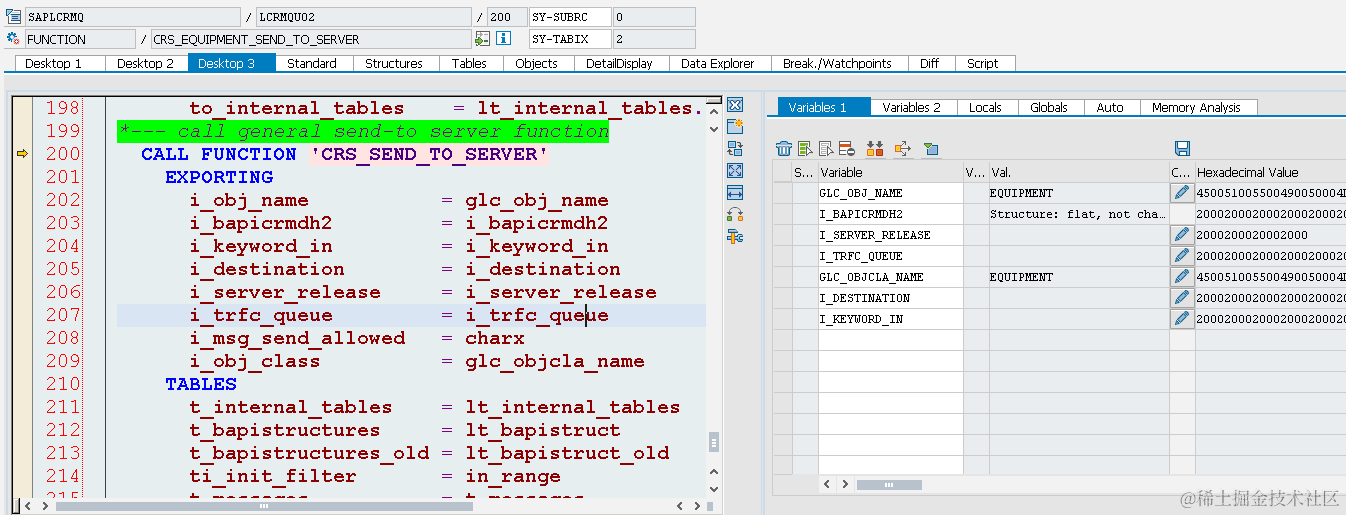Switch to the Desktop 2 tab
Viewport: 1346px width, 515px height.
click(145, 63)
